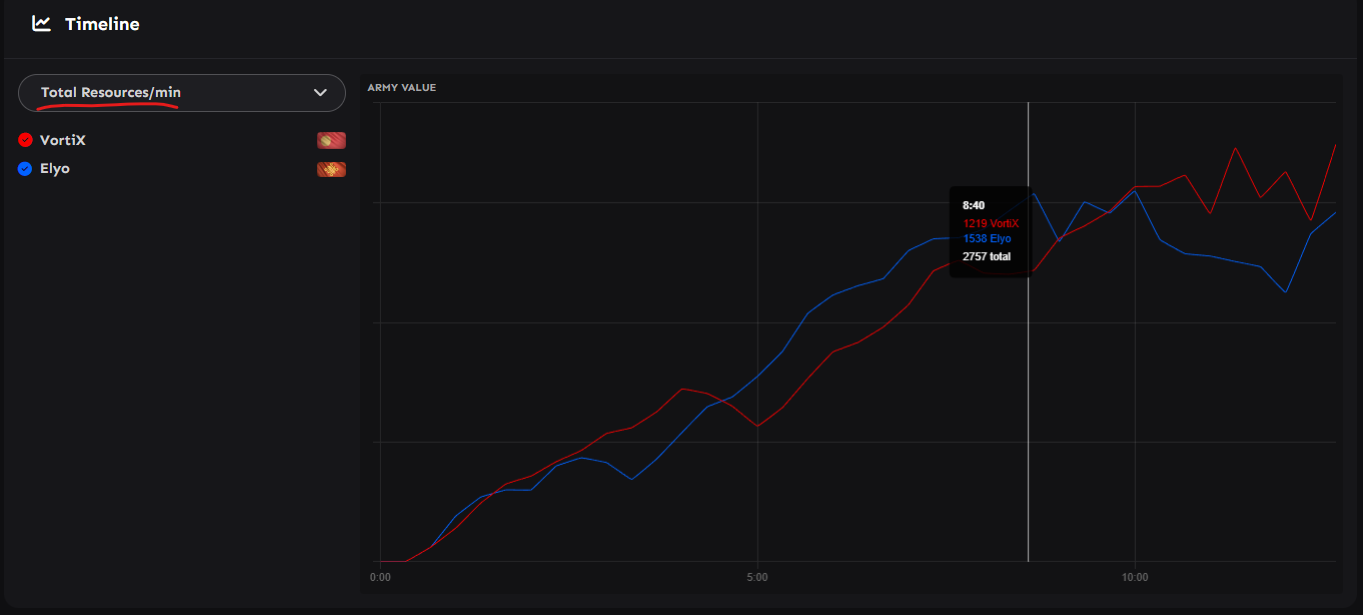Click the 8:40 vertical marker line
1363x615 pixels.
pyautogui.click(x=1028, y=400)
